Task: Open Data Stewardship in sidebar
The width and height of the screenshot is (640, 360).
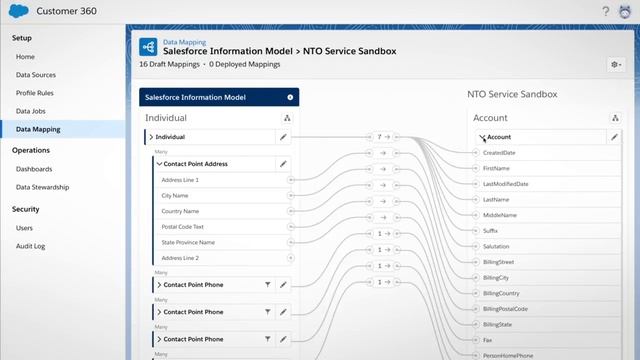Action: click(x=42, y=187)
